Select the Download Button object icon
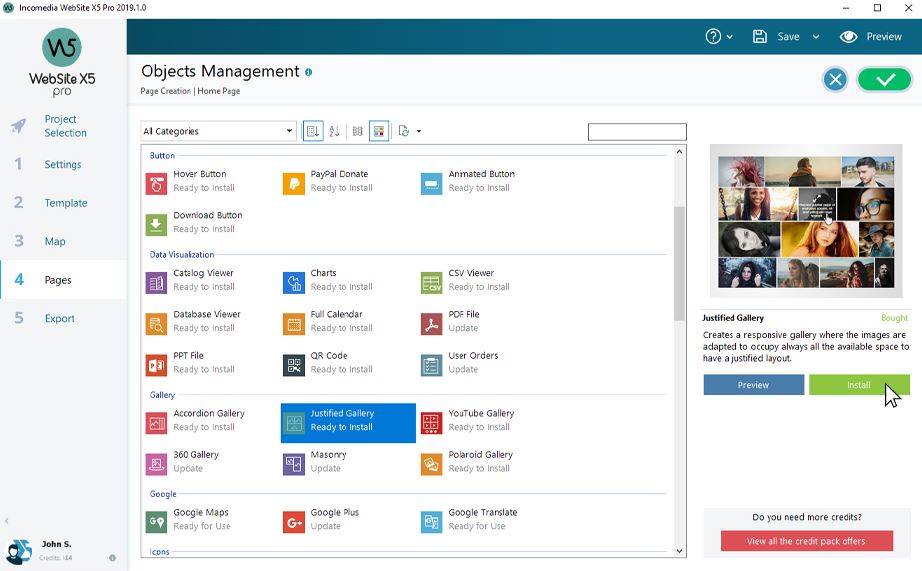 click(x=156, y=225)
